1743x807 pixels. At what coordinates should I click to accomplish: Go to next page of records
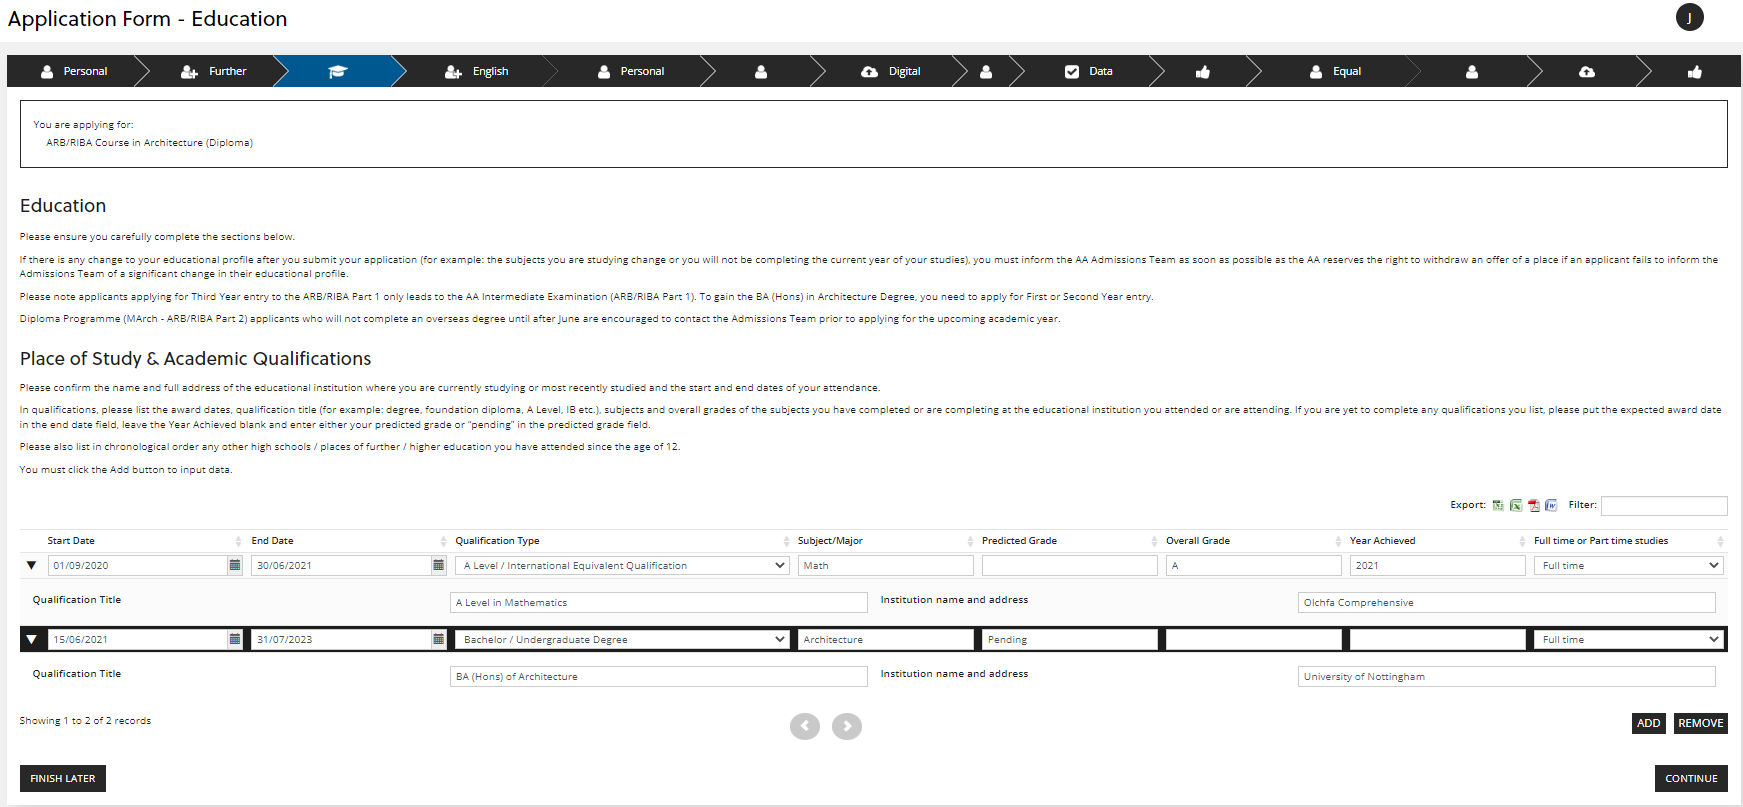[x=846, y=726]
